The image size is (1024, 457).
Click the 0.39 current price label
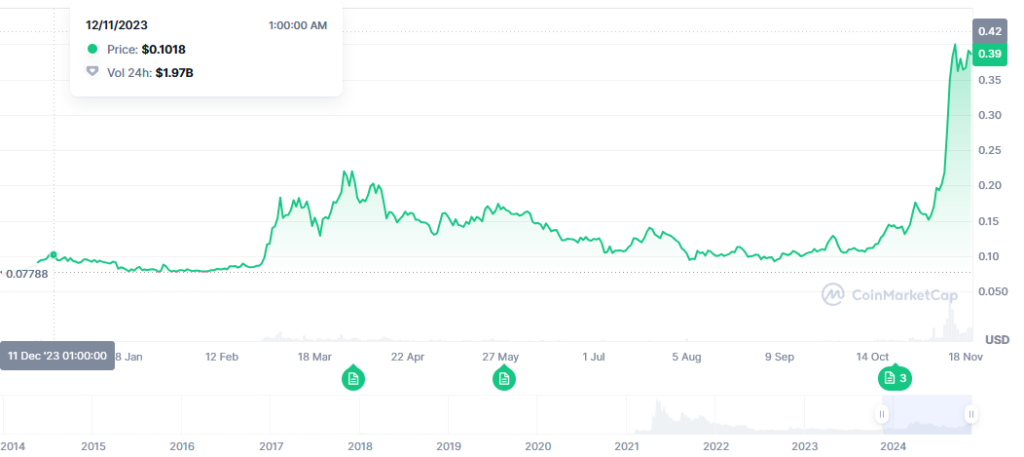pos(990,53)
